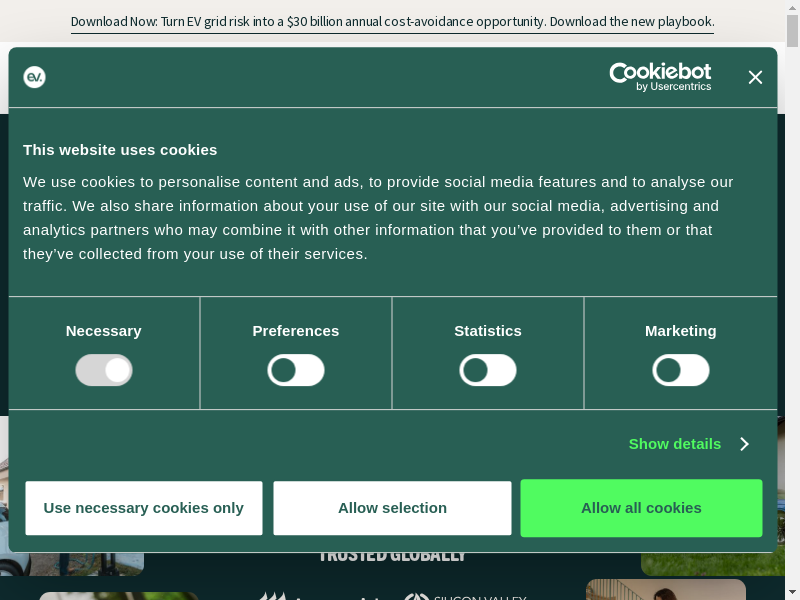Enable the Preferences cookies switch
The image size is (800, 600).
(296, 370)
